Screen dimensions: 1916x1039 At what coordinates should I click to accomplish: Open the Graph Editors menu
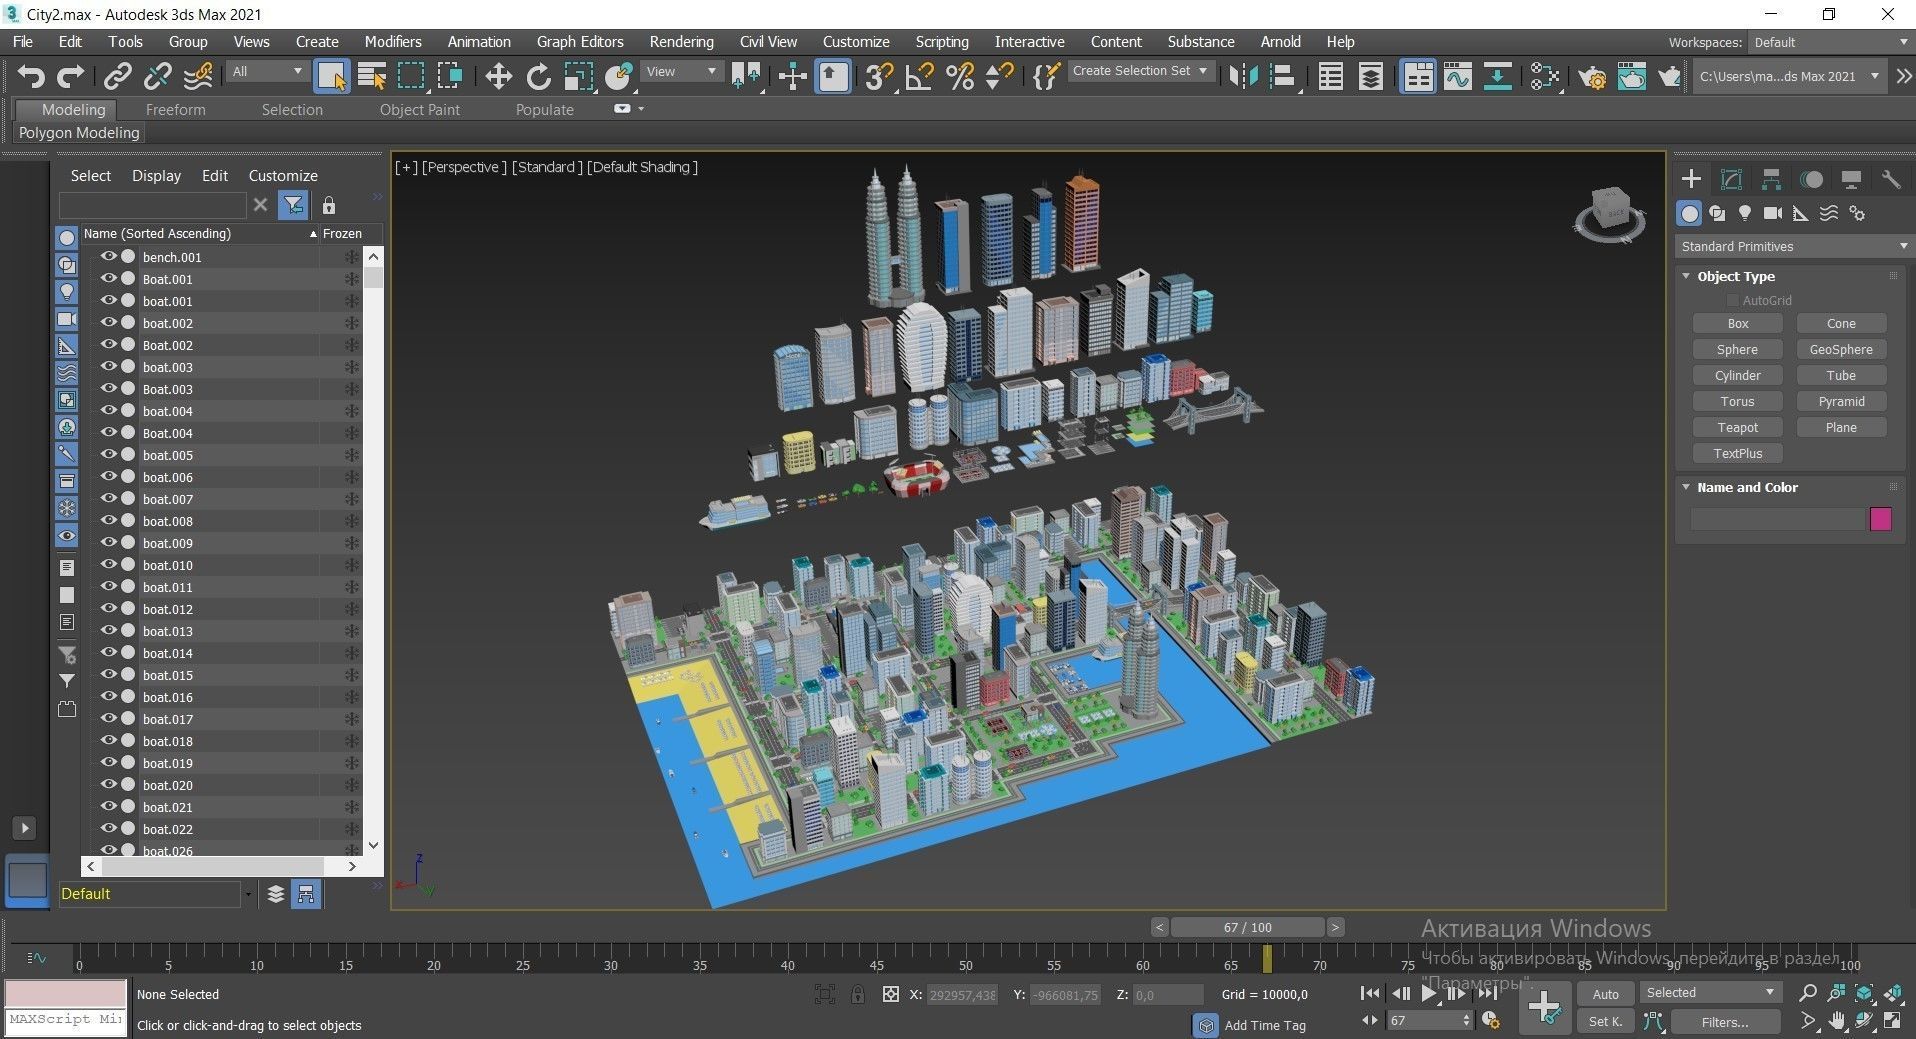click(580, 42)
